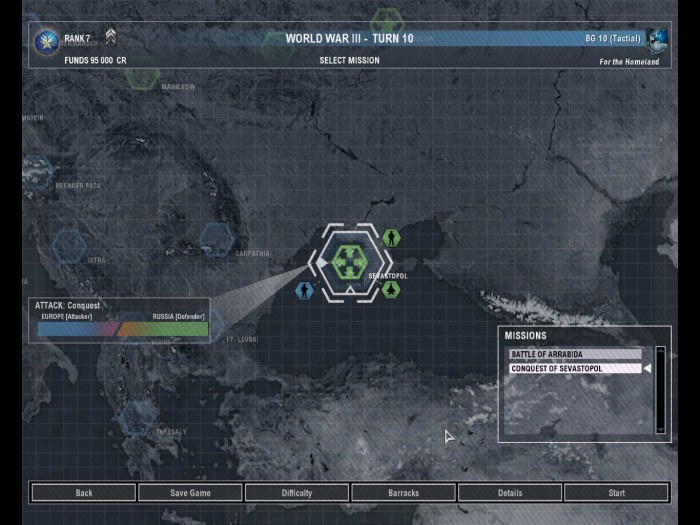Viewport: 700px width, 525px height.
Task: Click the green conquest icon at Sevastopol
Action: (x=350, y=262)
